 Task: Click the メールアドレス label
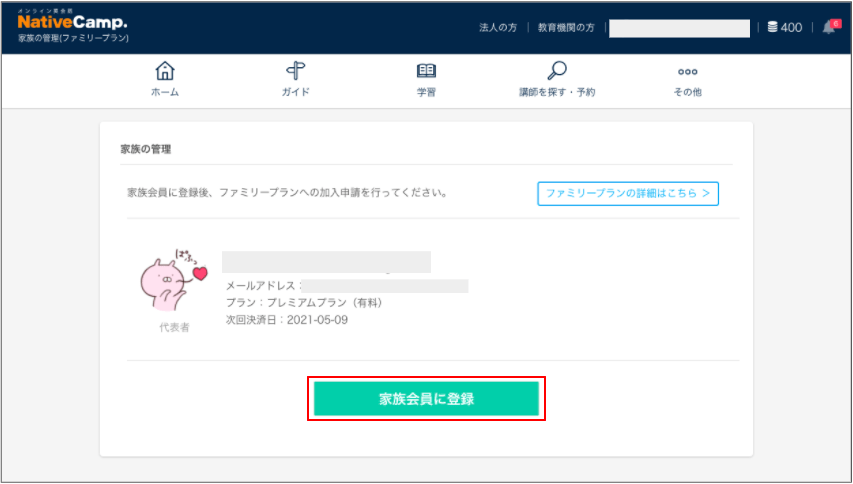[x=263, y=286]
